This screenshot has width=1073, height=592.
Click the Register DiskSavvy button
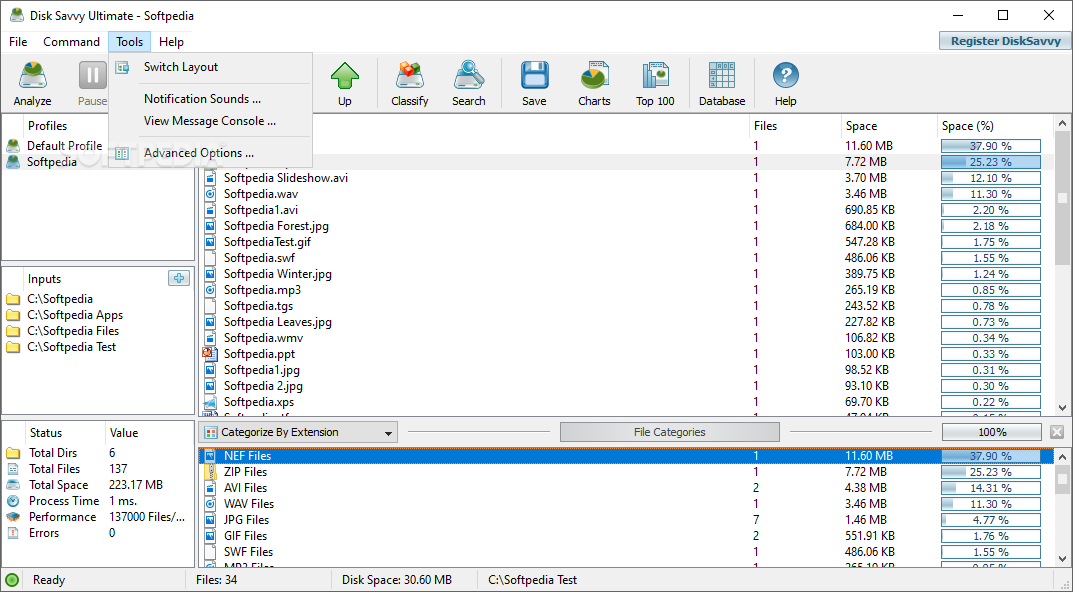point(1005,41)
